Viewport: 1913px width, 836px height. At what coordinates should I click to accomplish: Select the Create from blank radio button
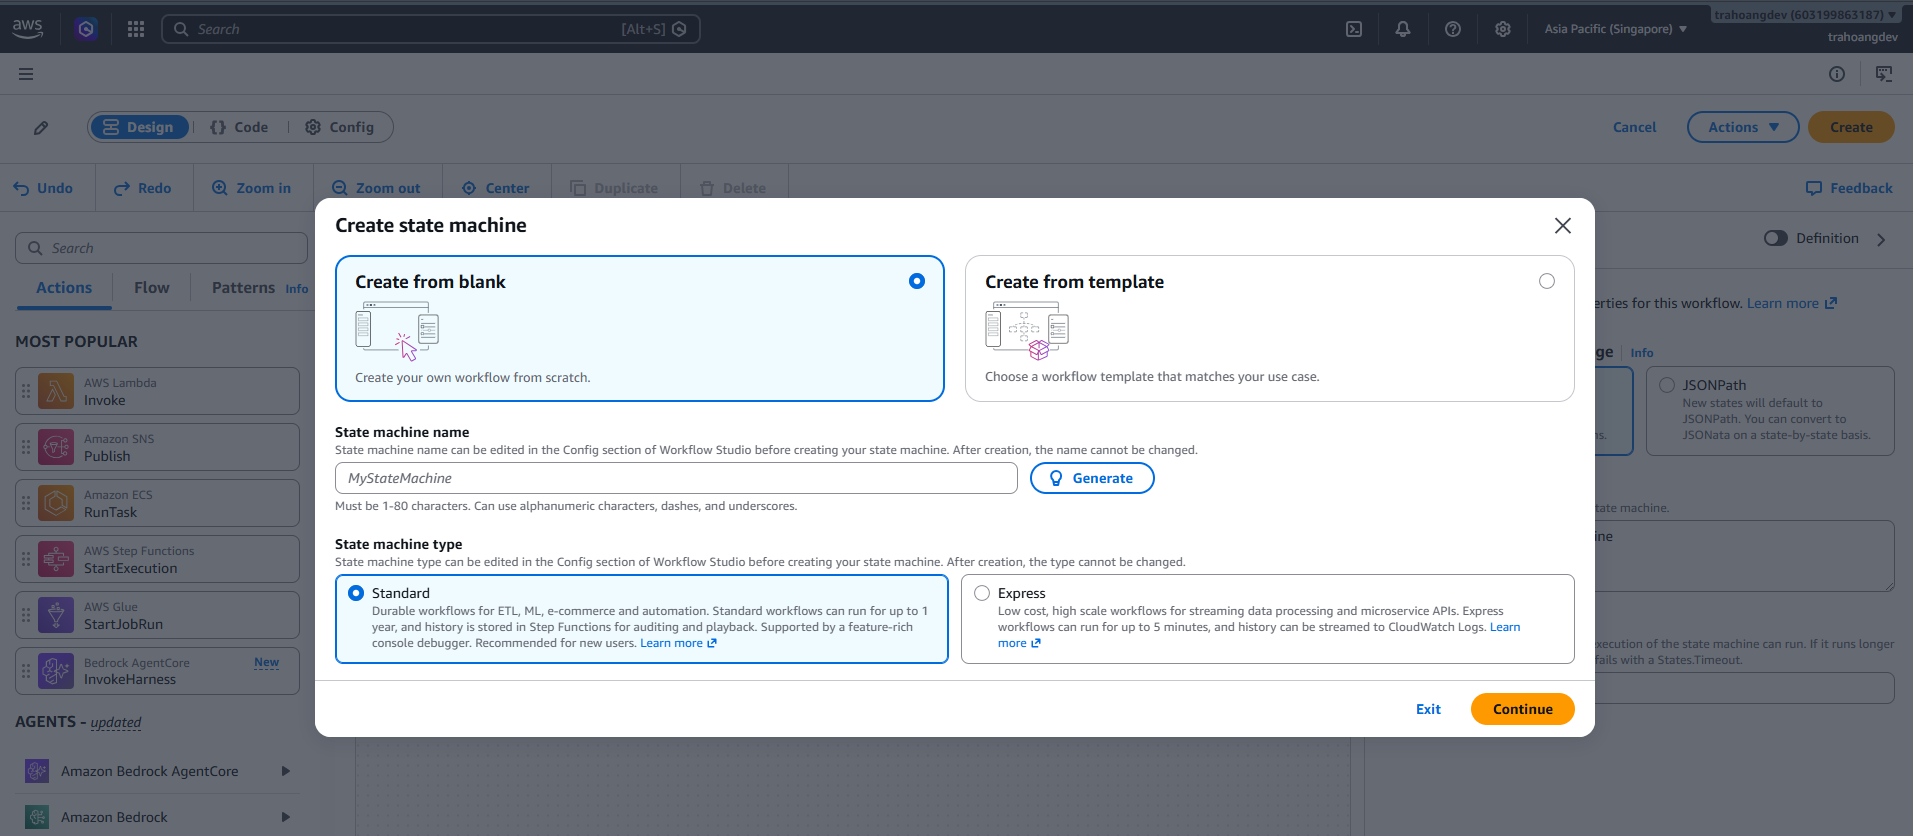click(x=917, y=281)
